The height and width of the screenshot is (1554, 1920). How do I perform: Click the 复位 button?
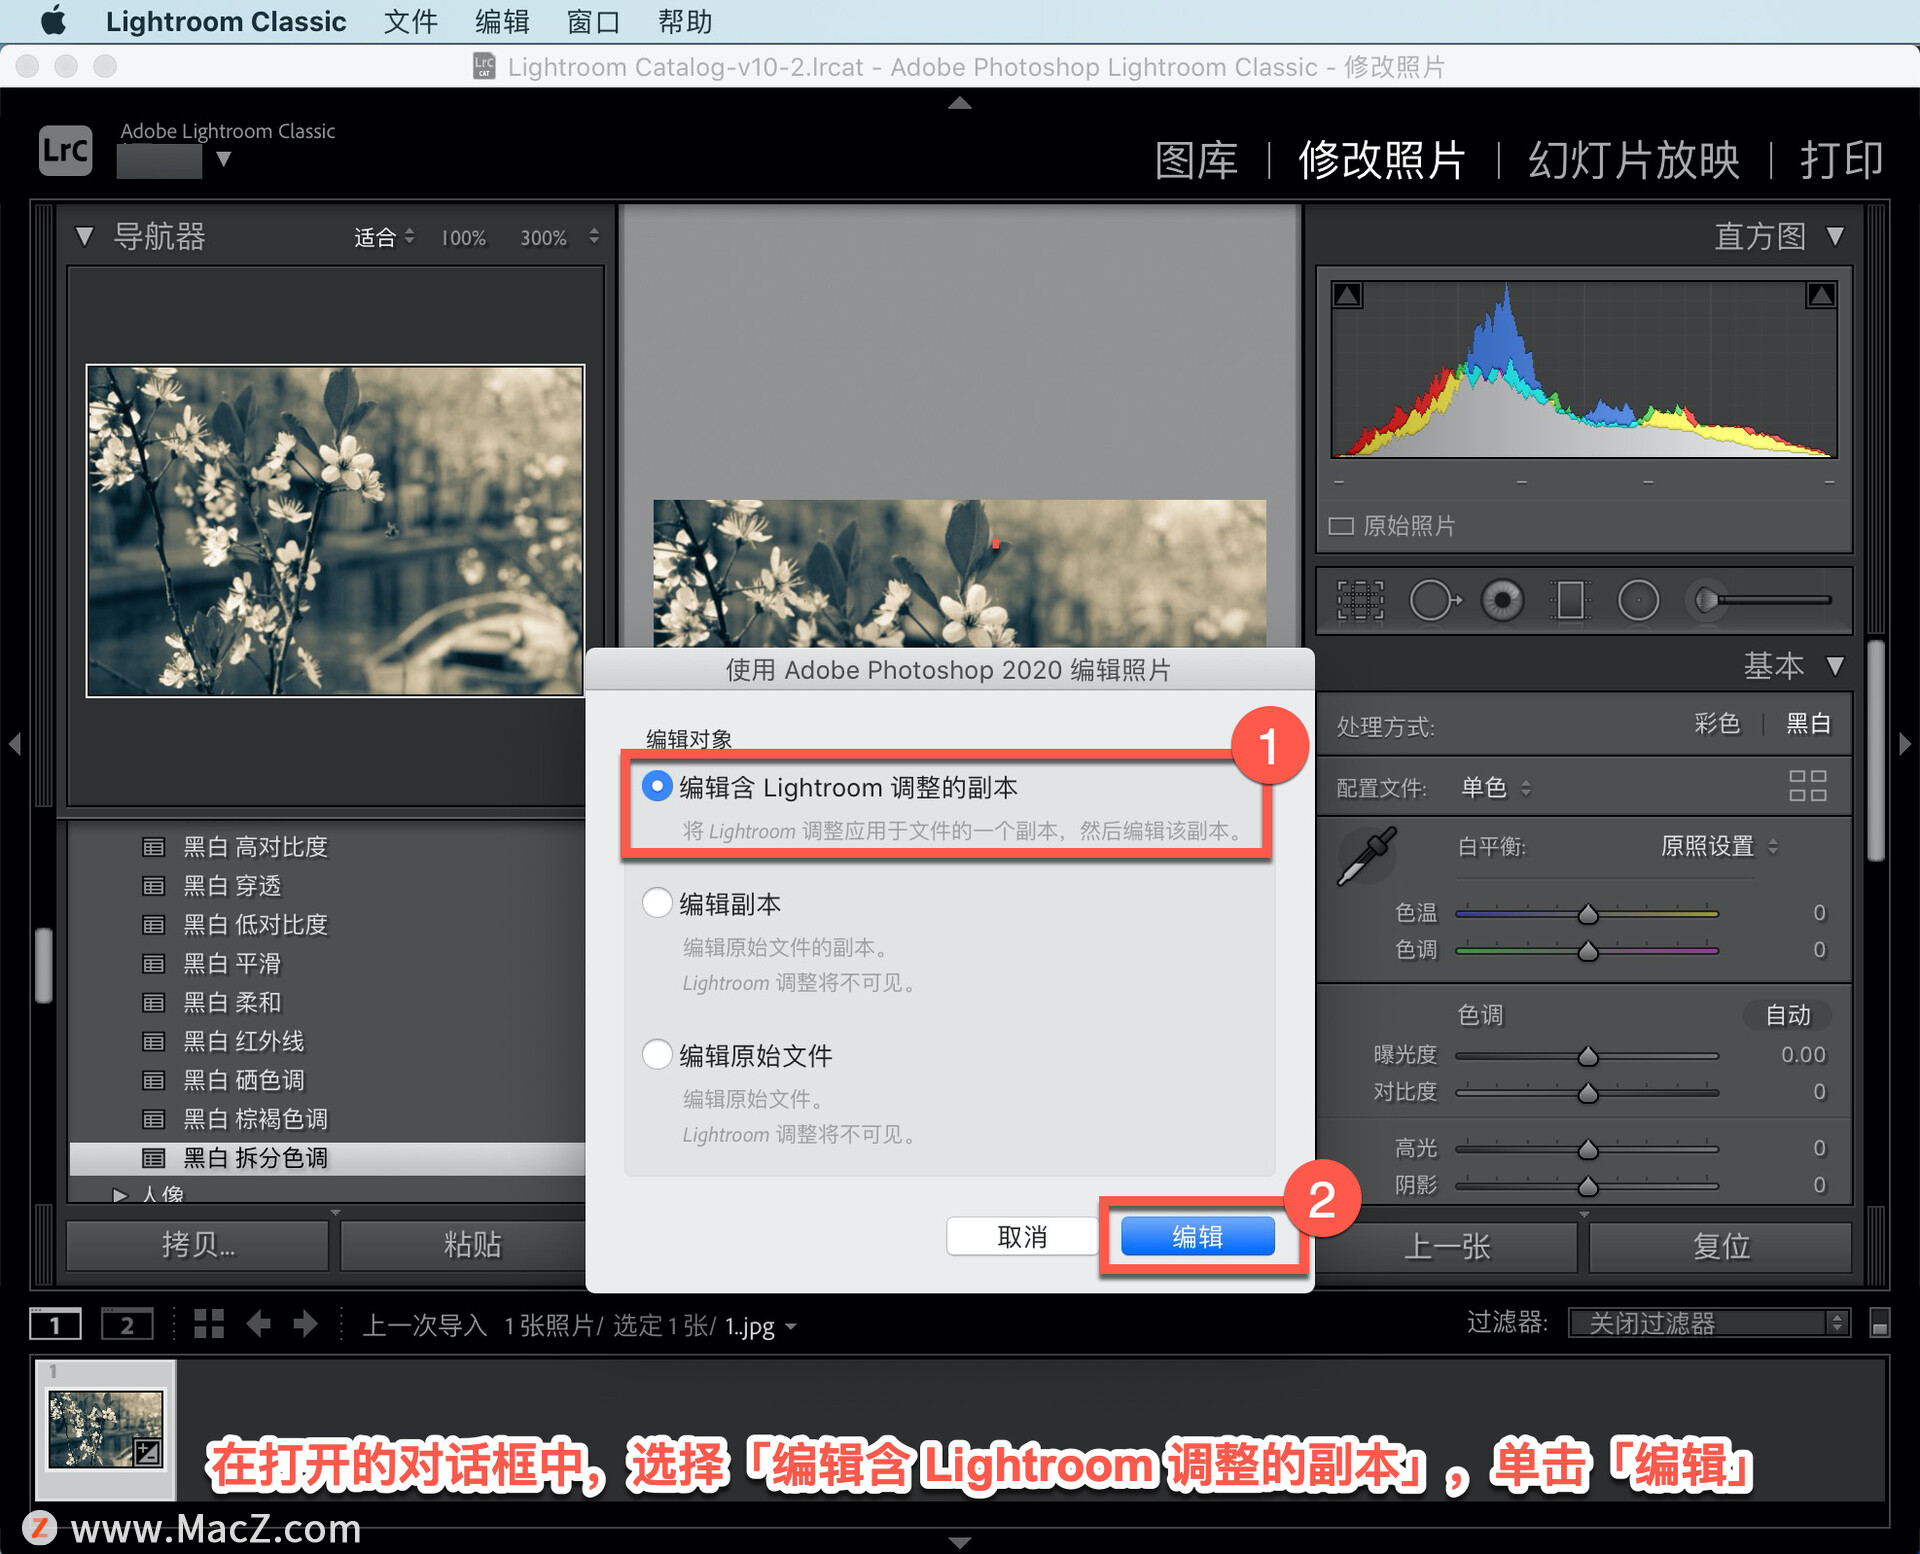[x=1721, y=1246]
